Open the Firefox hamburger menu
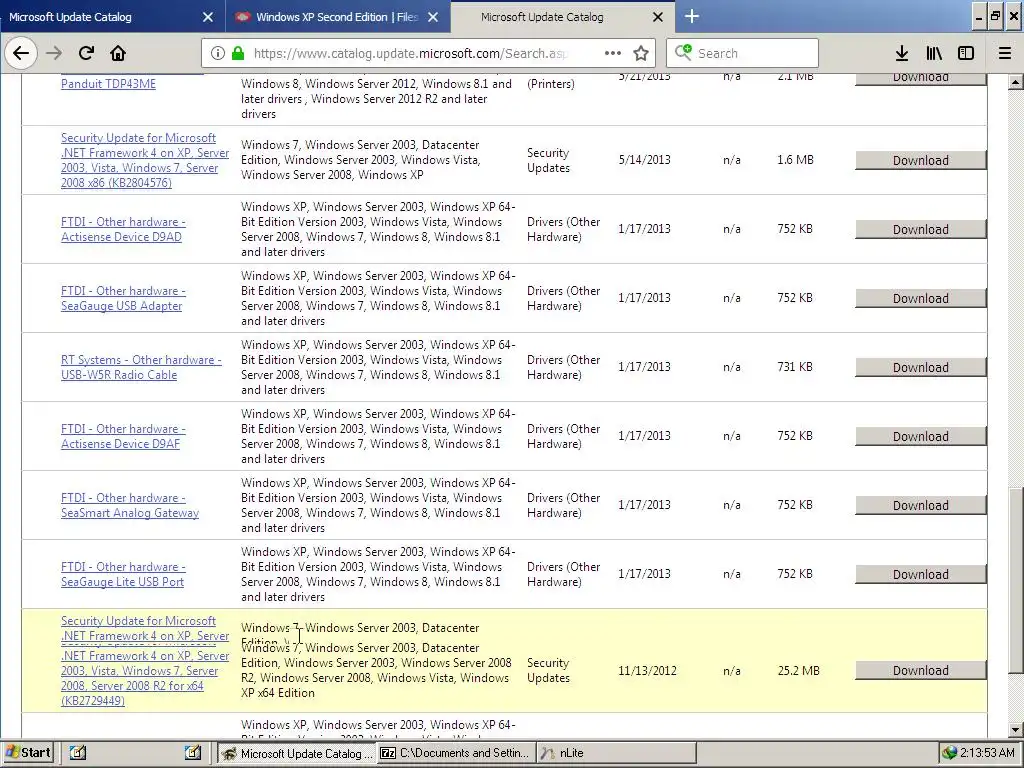This screenshot has width=1024, height=768. click(x=1005, y=53)
